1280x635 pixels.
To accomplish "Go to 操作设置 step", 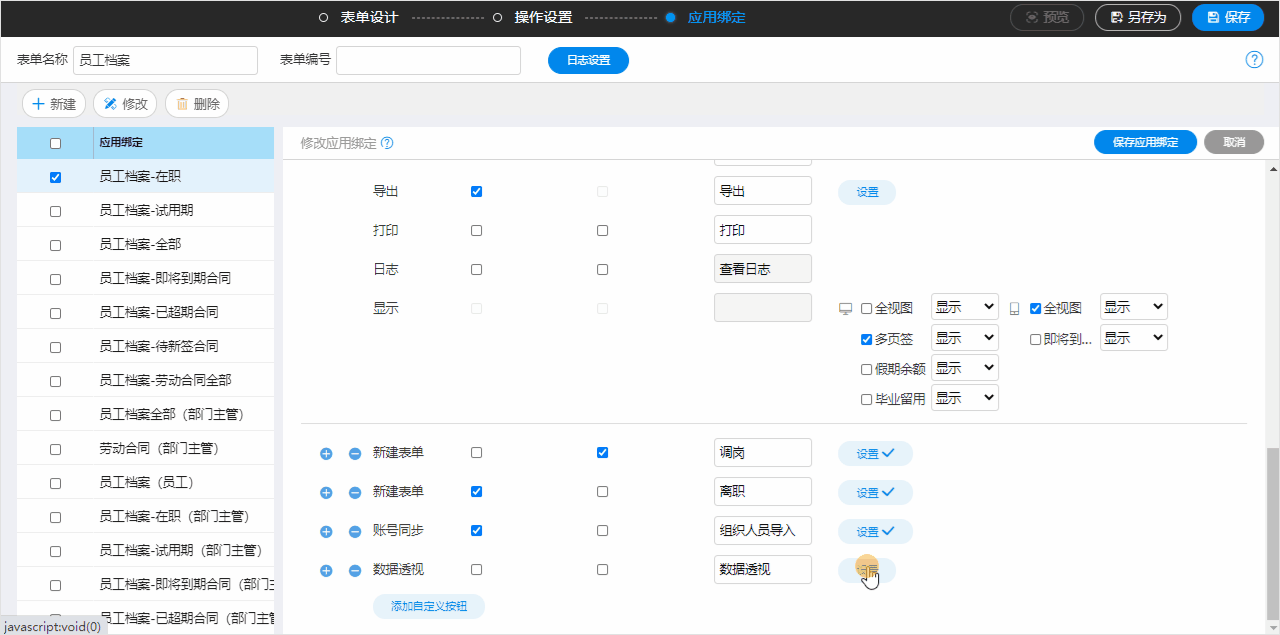I will click(543, 17).
